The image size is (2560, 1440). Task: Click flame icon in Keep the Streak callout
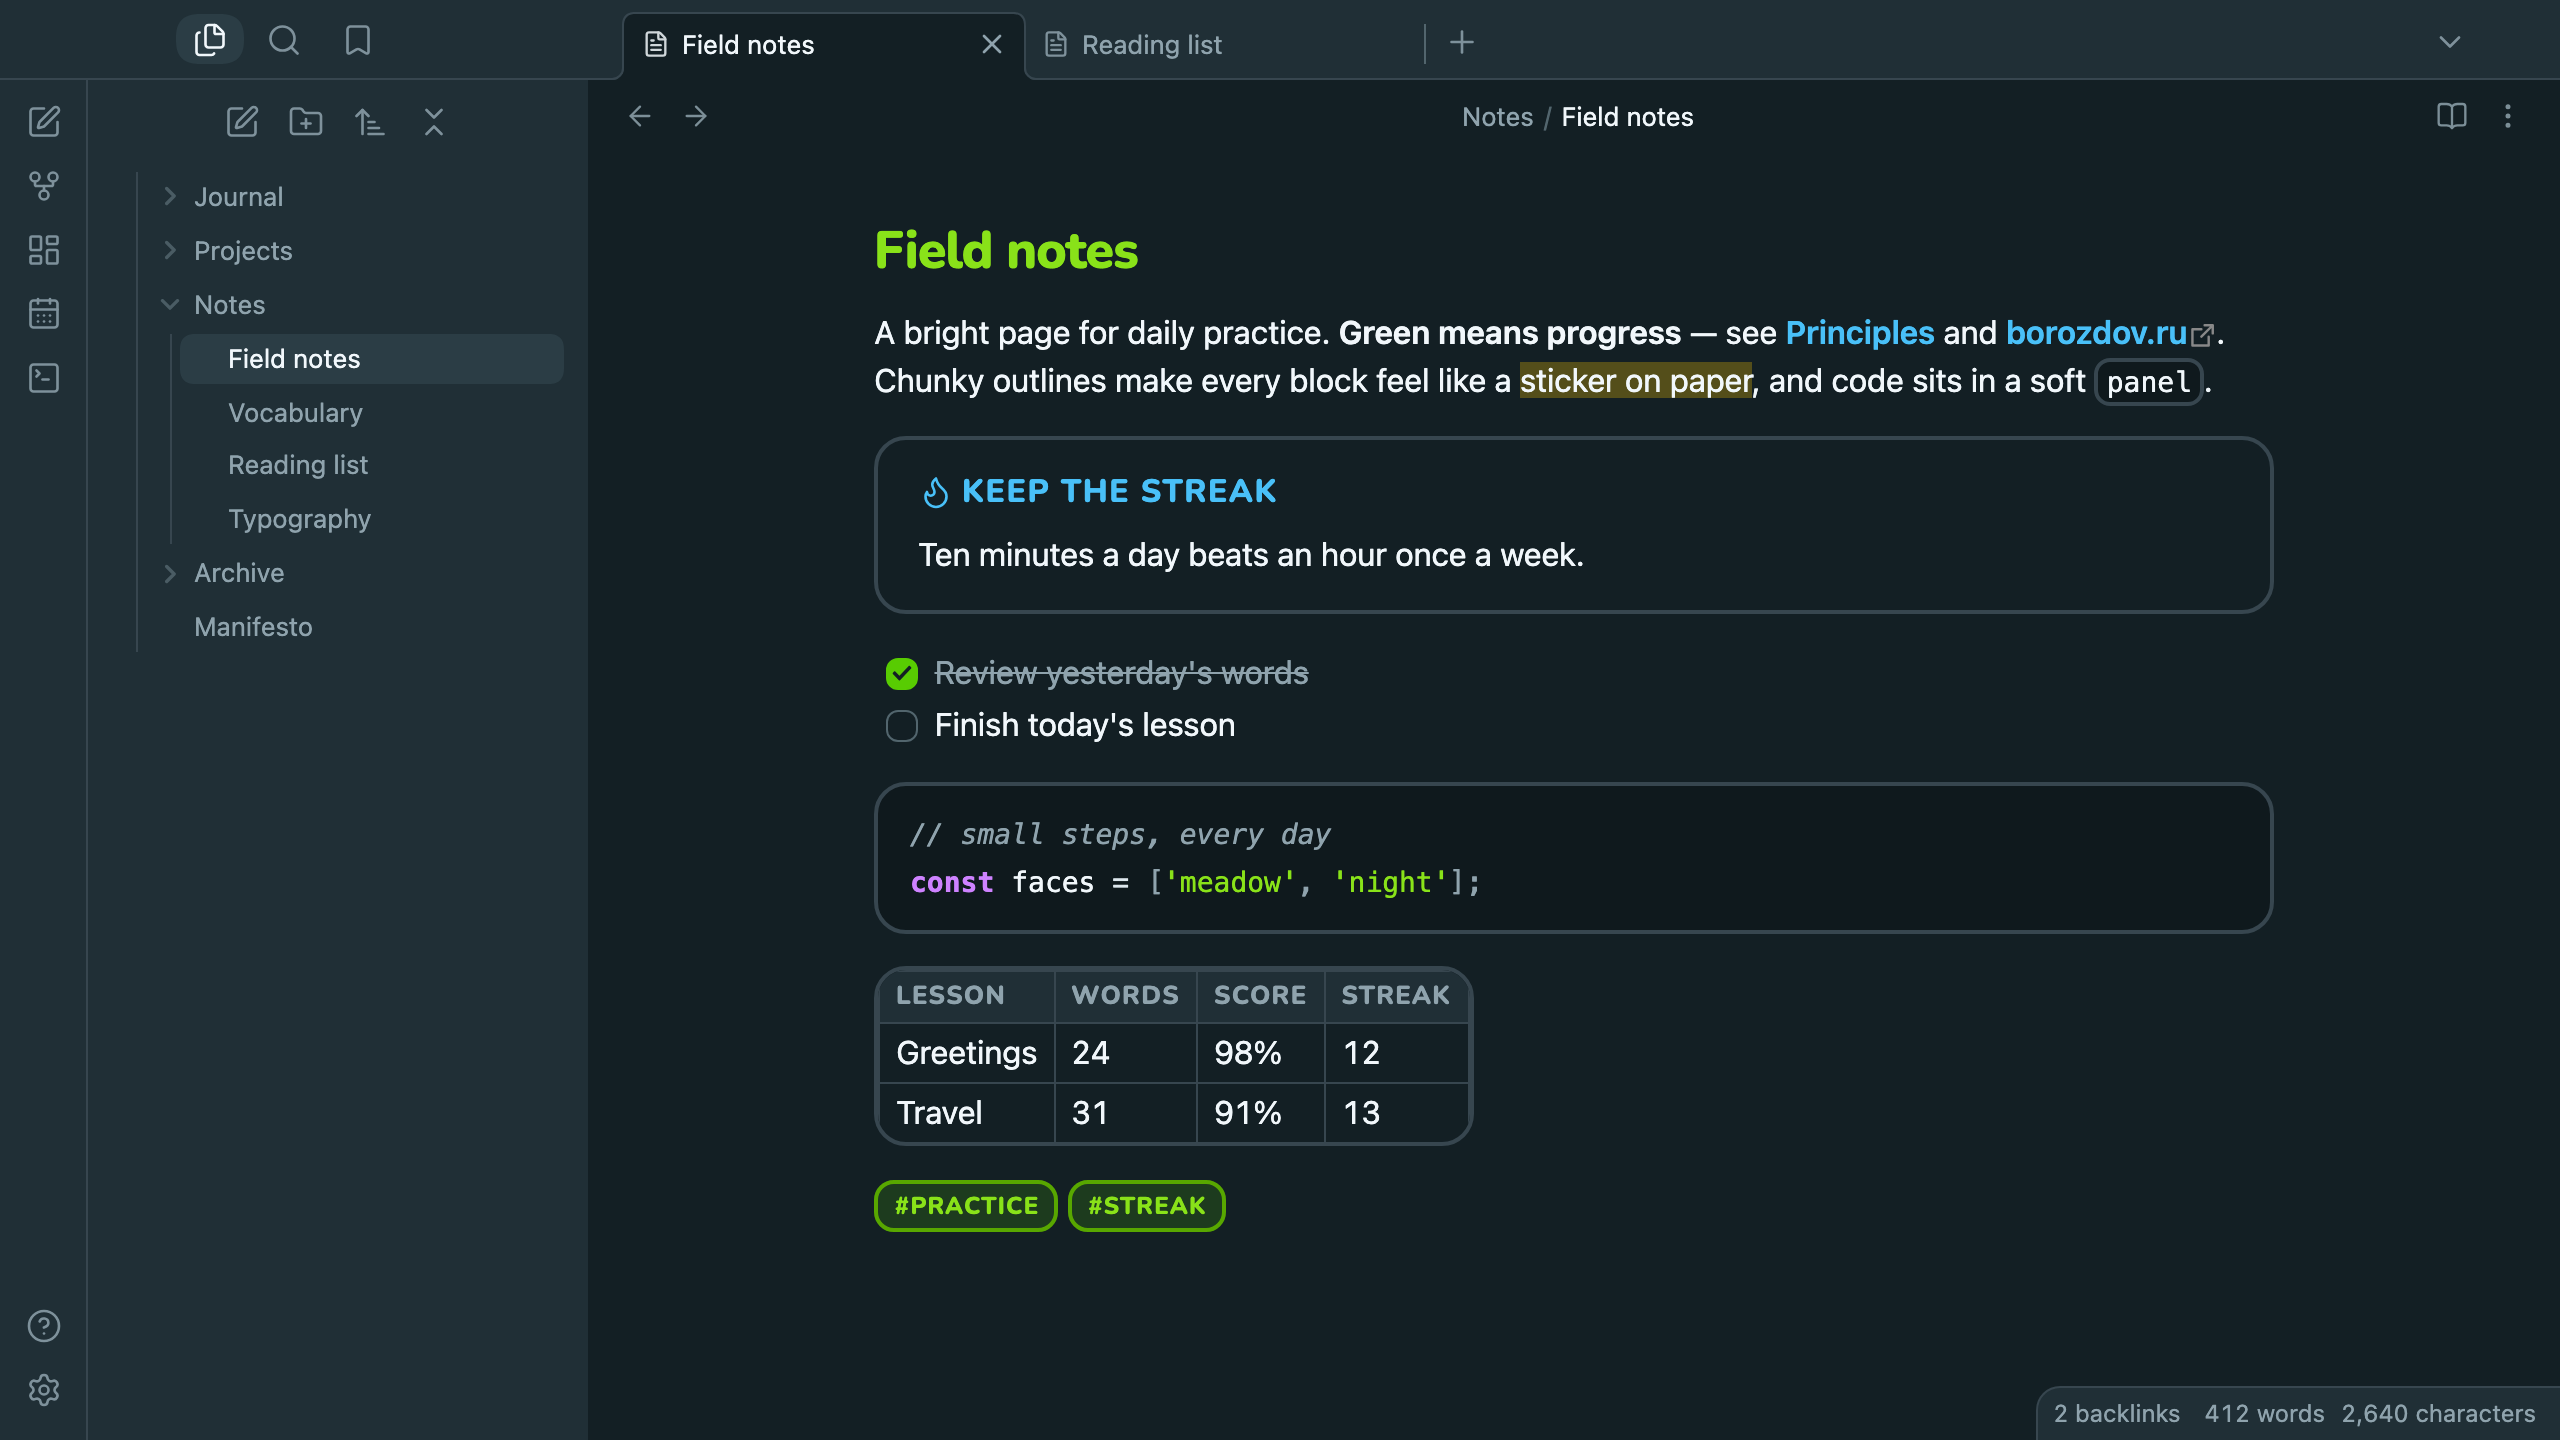935,492
